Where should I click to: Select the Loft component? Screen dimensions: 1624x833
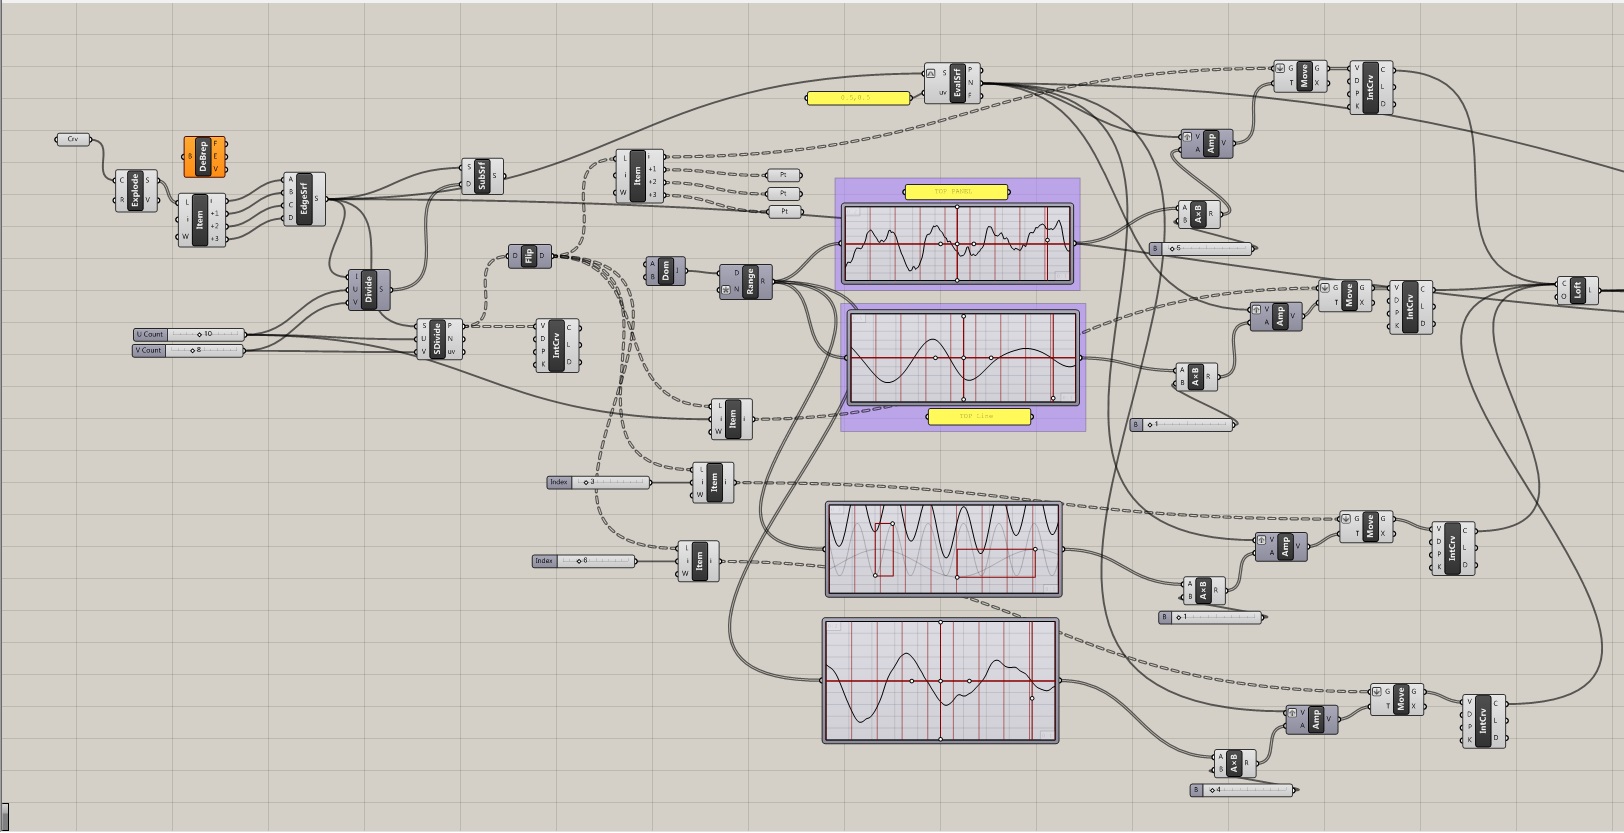click(1577, 290)
